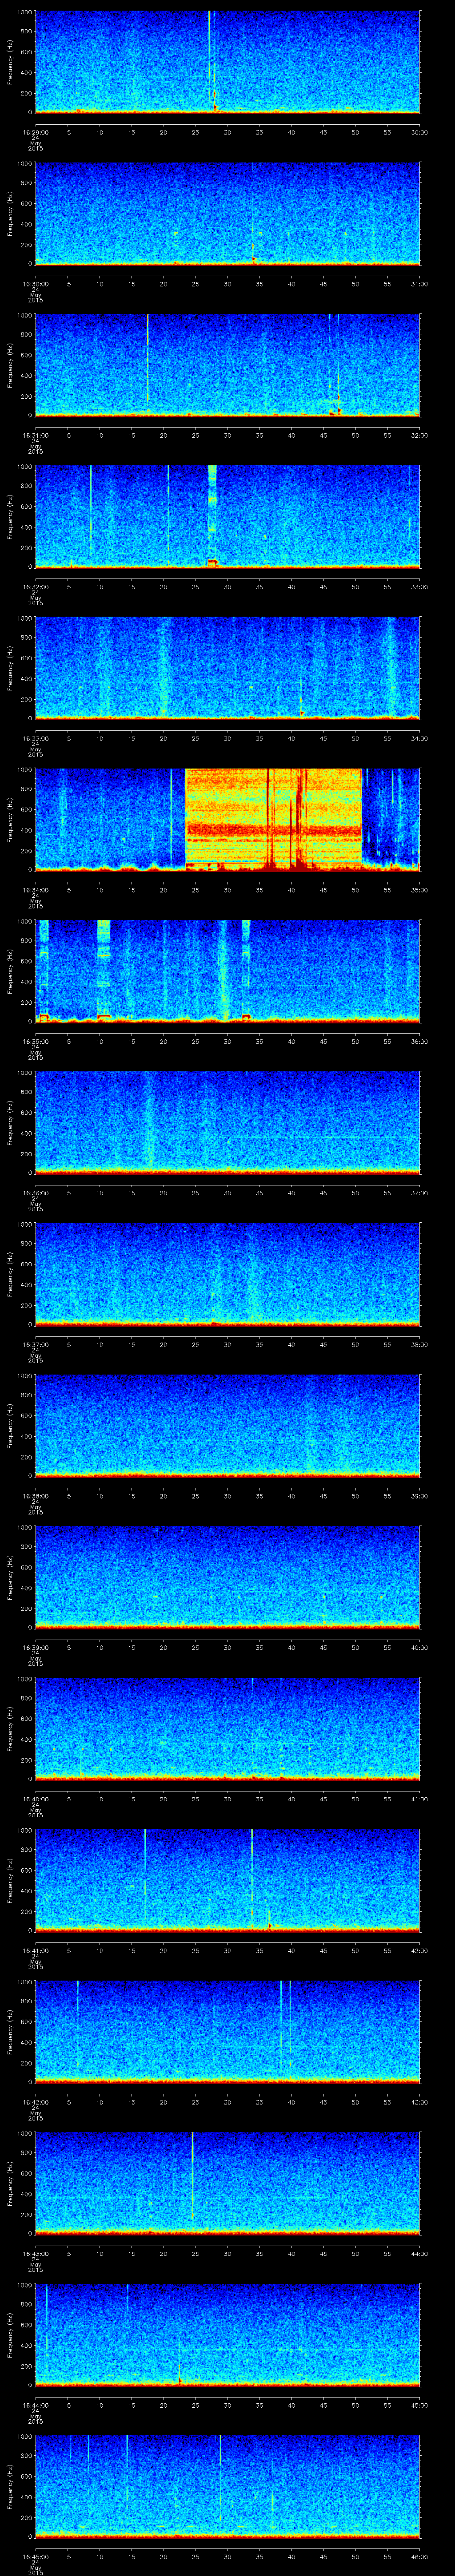Open the 16:39:00 spectrogram panel
The height and width of the screenshot is (2576, 455).
[227, 1576]
